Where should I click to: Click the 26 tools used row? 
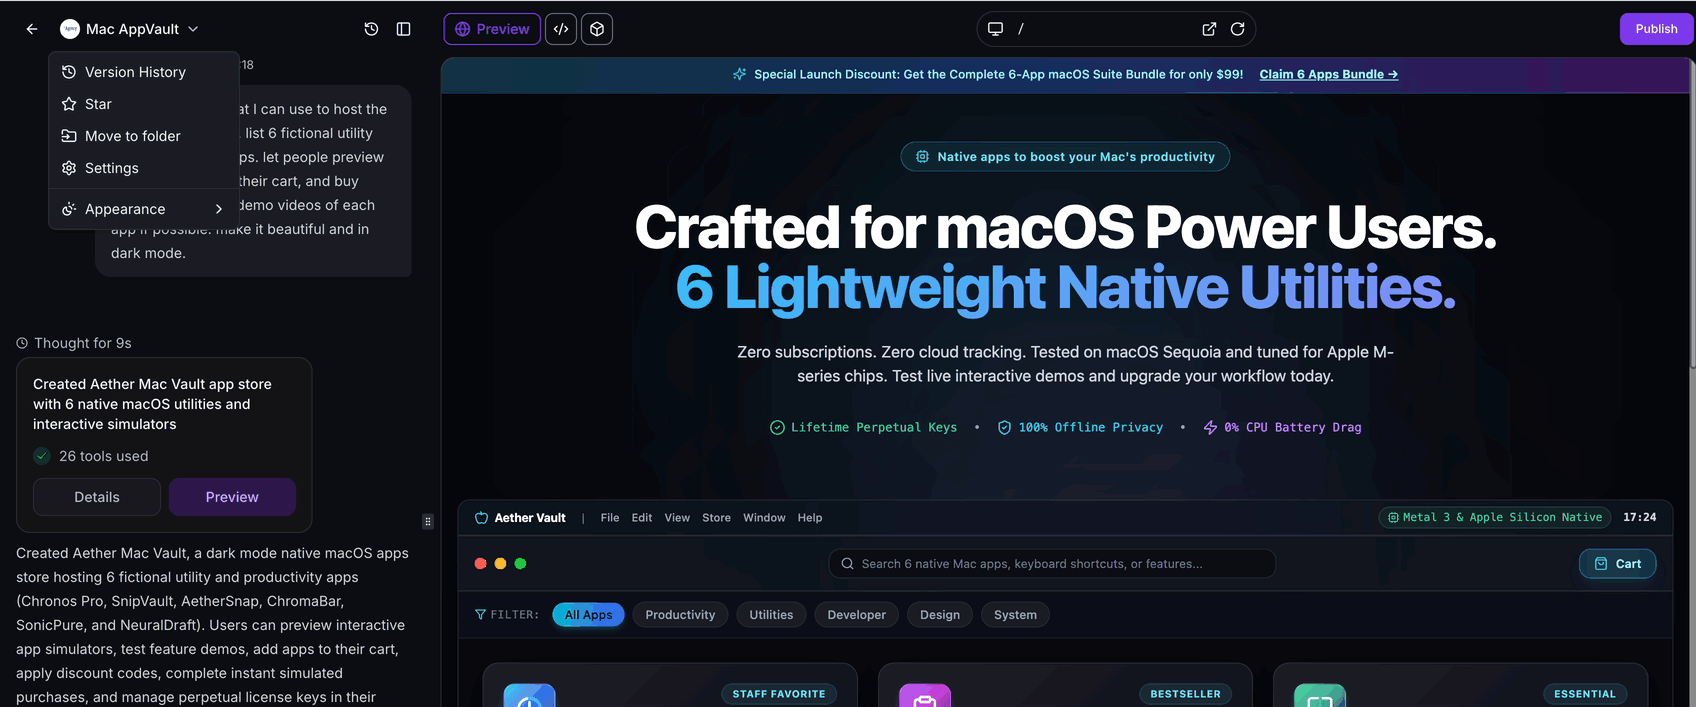[x=91, y=456]
